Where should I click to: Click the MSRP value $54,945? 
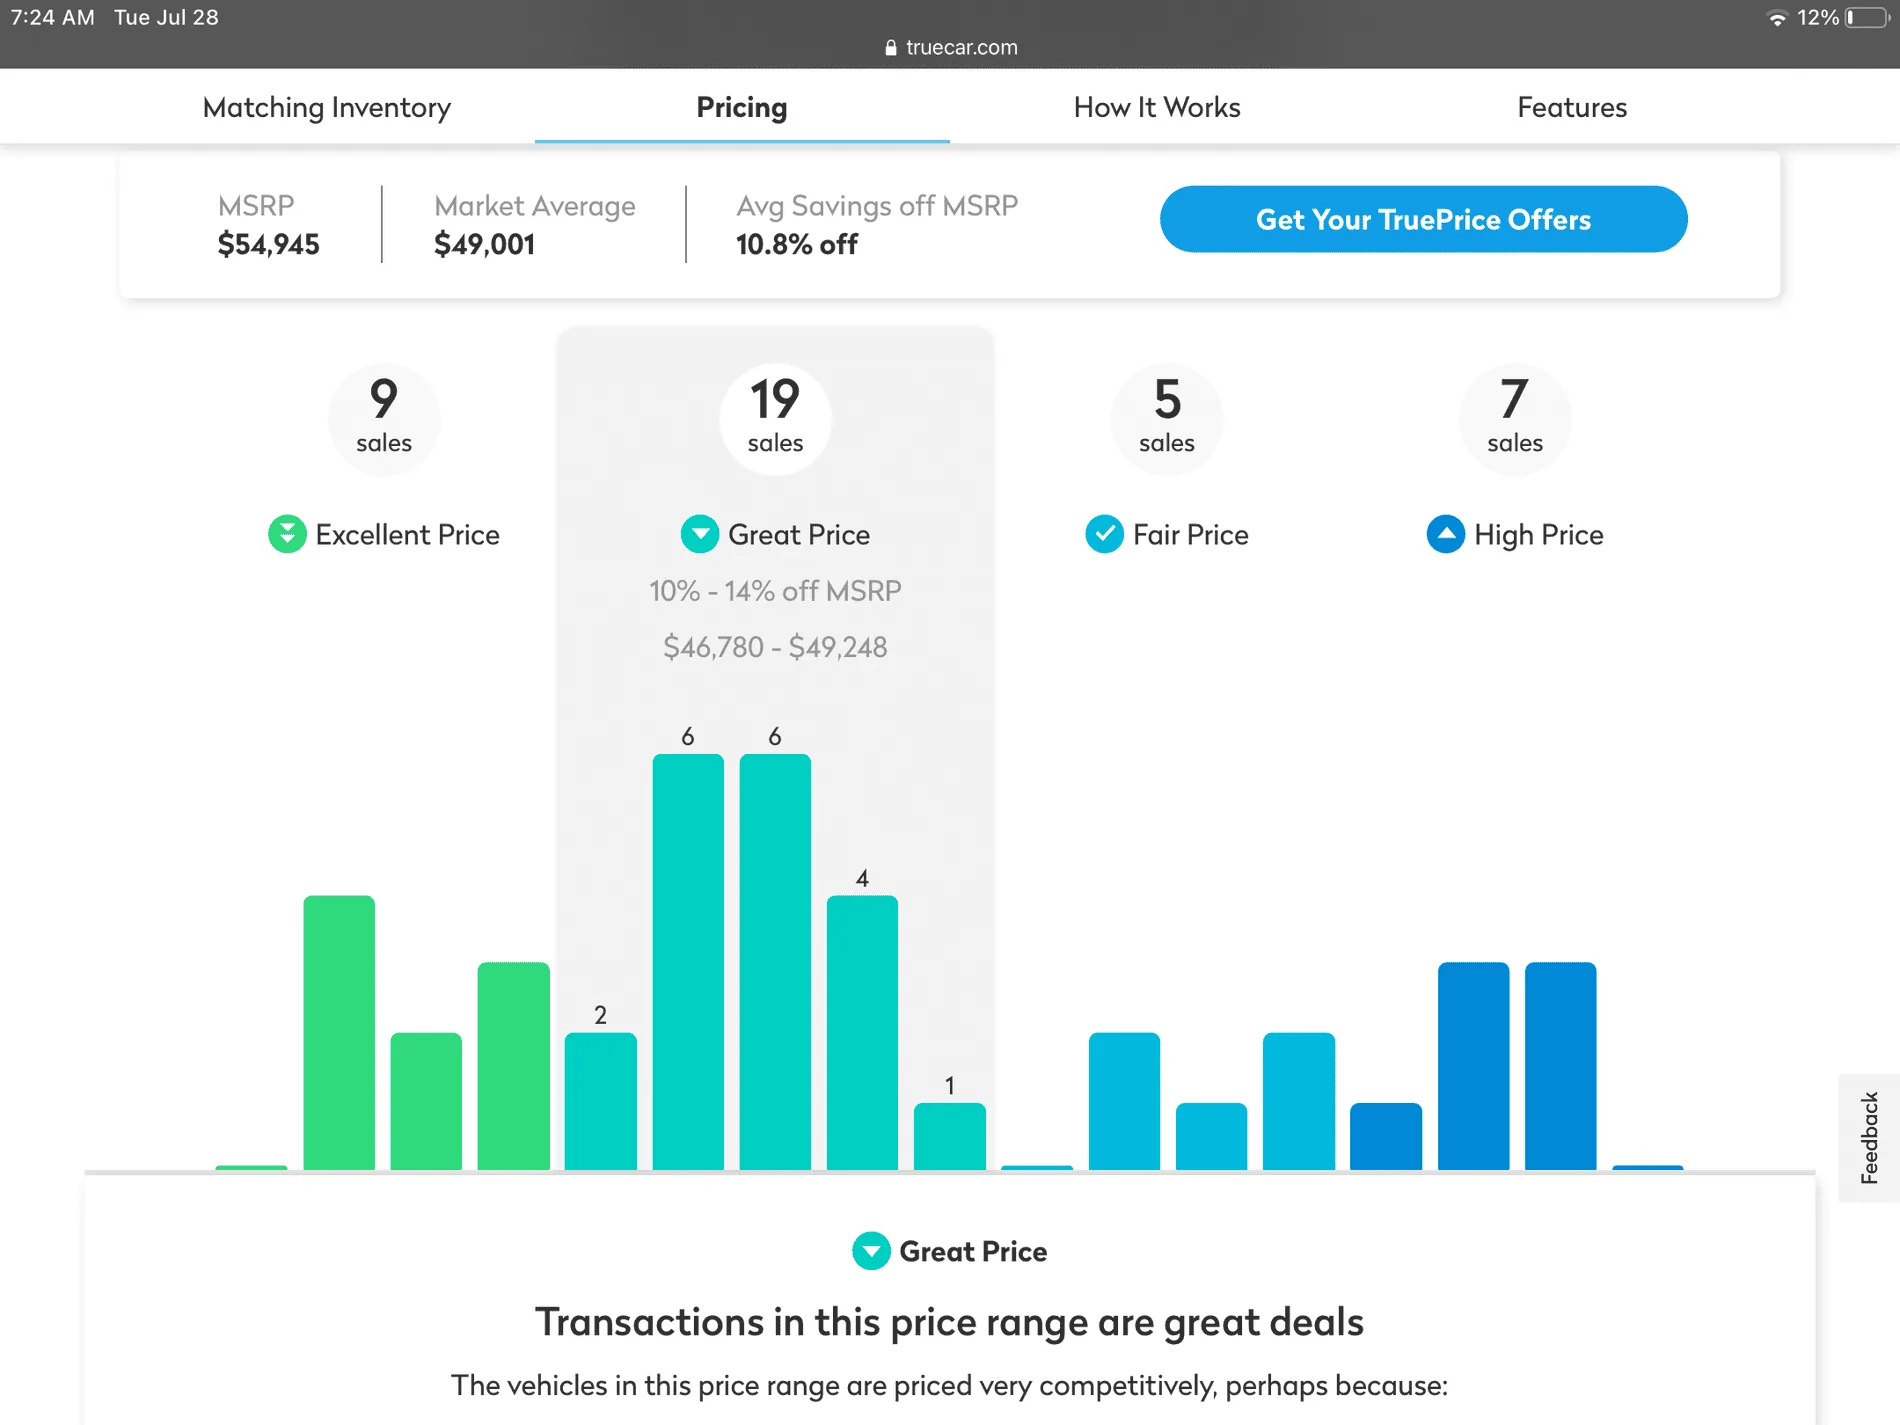[269, 244]
